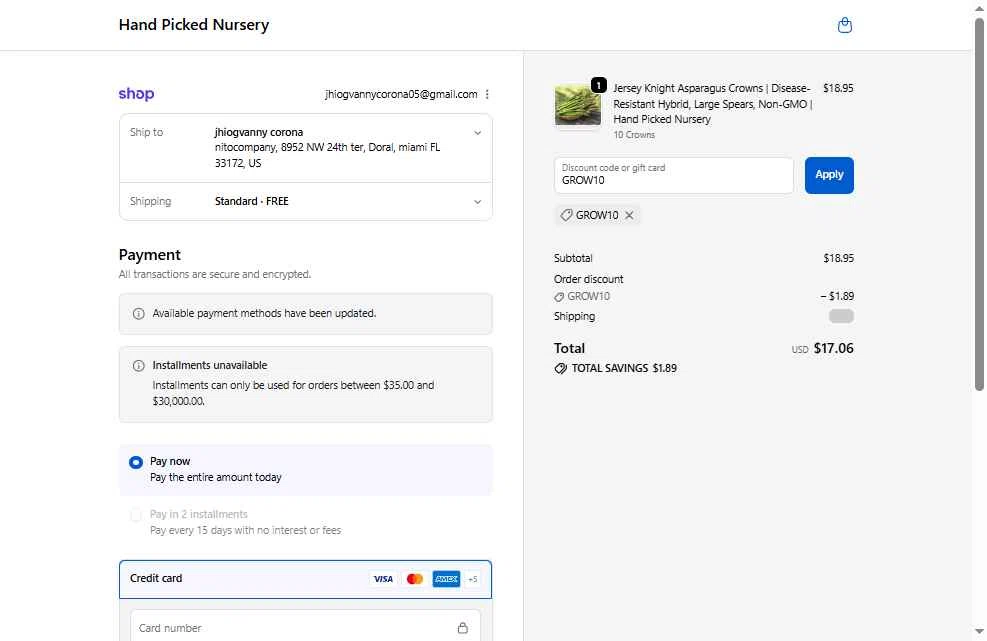Click the 10 Crowns variant label
This screenshot has height=641, width=987.
tap(634, 135)
